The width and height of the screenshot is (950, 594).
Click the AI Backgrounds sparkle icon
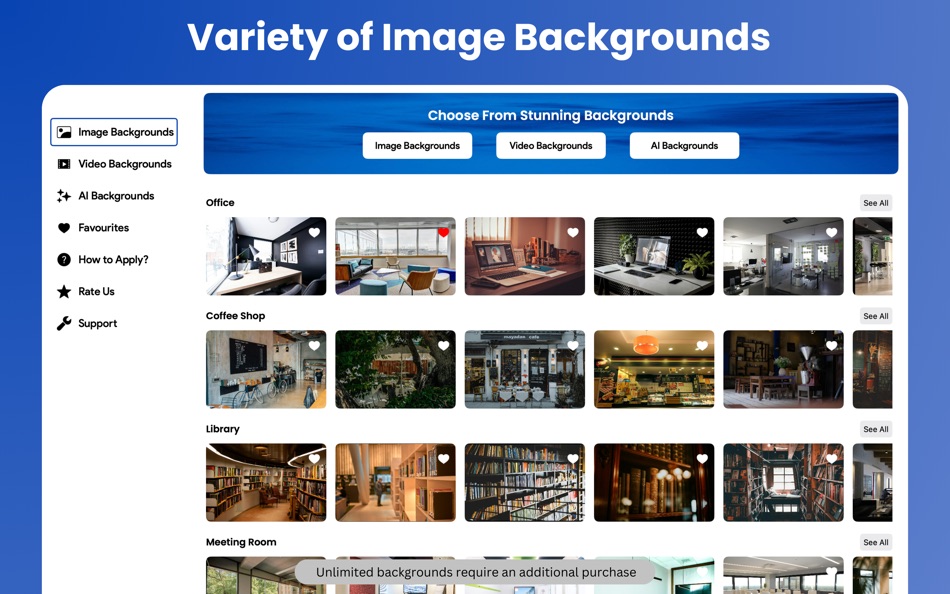(64, 196)
